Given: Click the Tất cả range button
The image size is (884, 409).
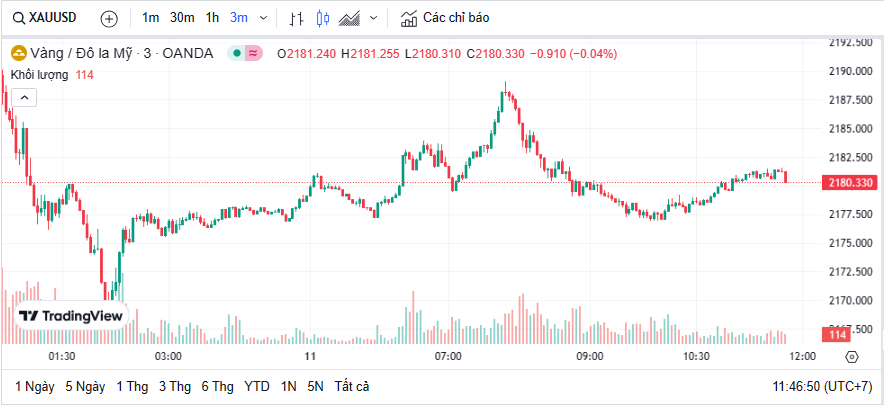Looking at the screenshot, I should tap(352, 386).
